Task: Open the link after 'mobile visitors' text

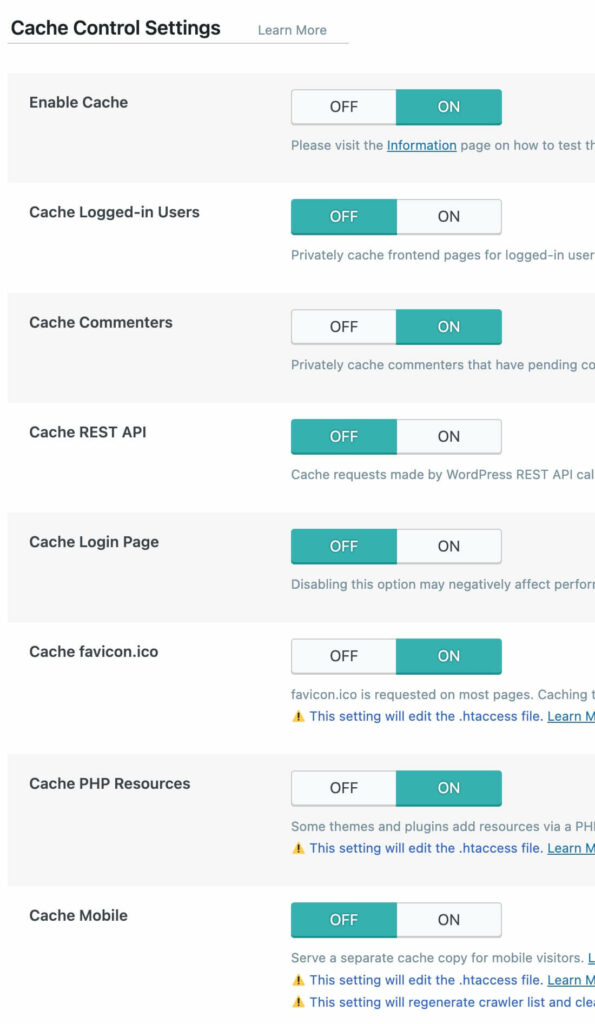Action: pyautogui.click(x=590, y=958)
